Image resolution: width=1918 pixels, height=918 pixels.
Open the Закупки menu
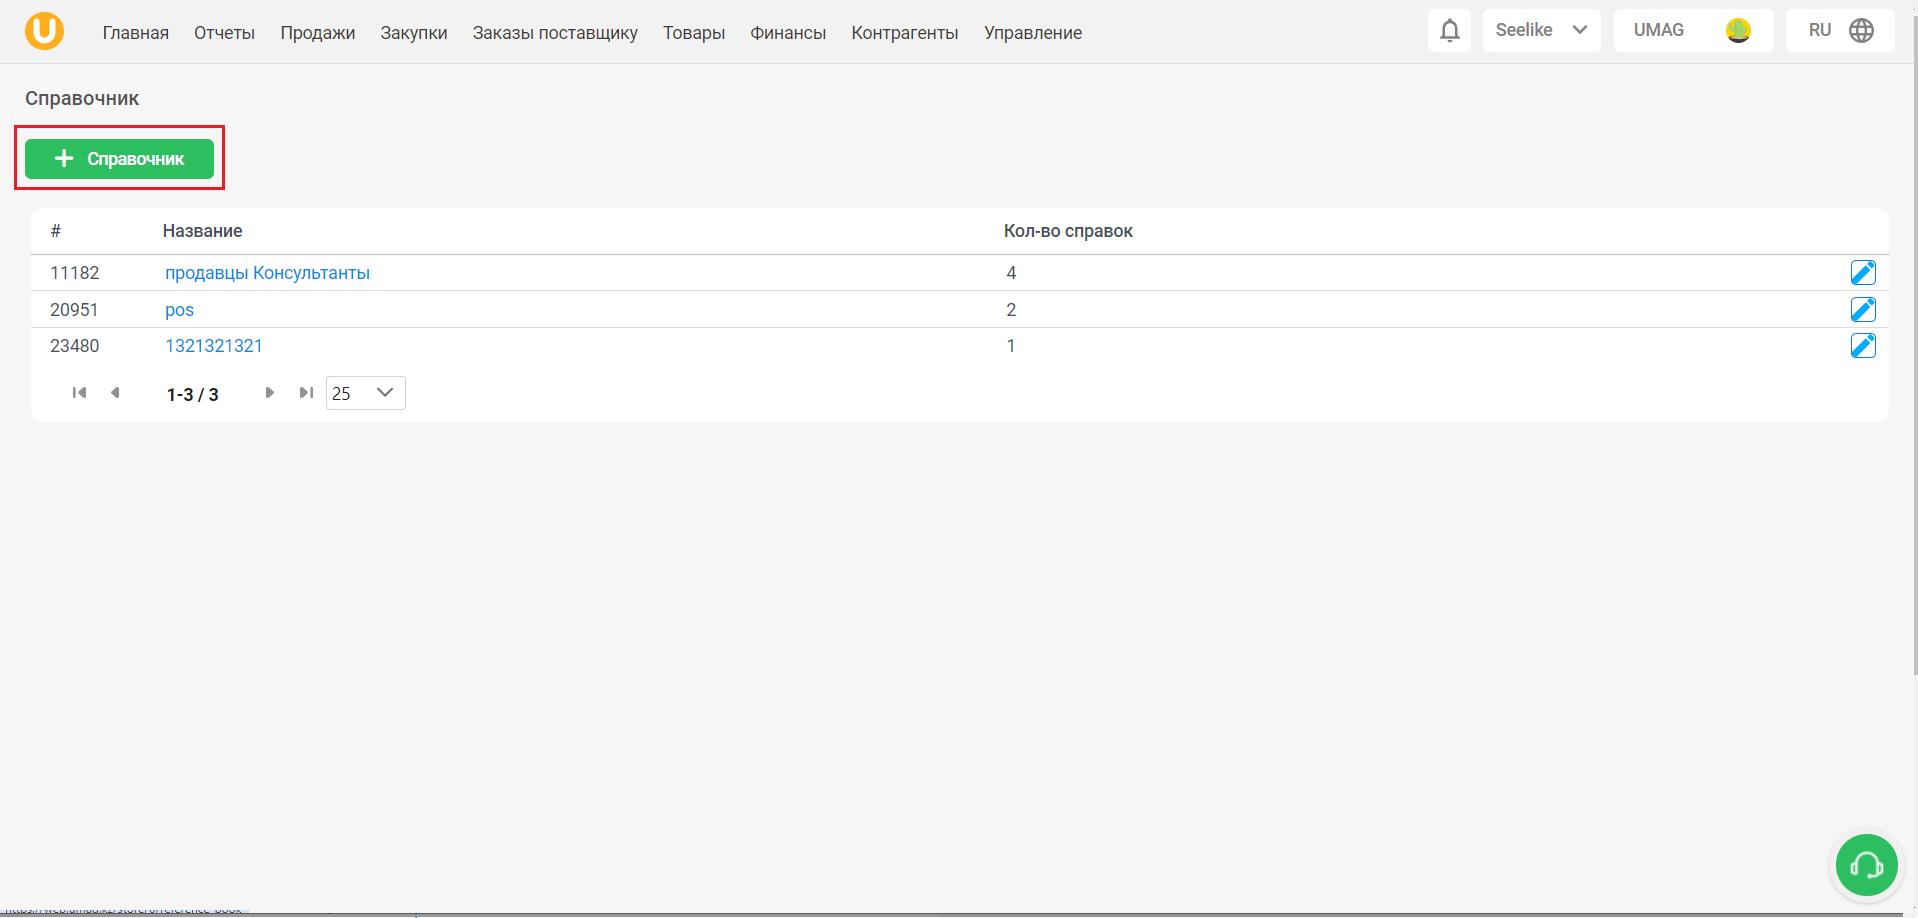414,33
